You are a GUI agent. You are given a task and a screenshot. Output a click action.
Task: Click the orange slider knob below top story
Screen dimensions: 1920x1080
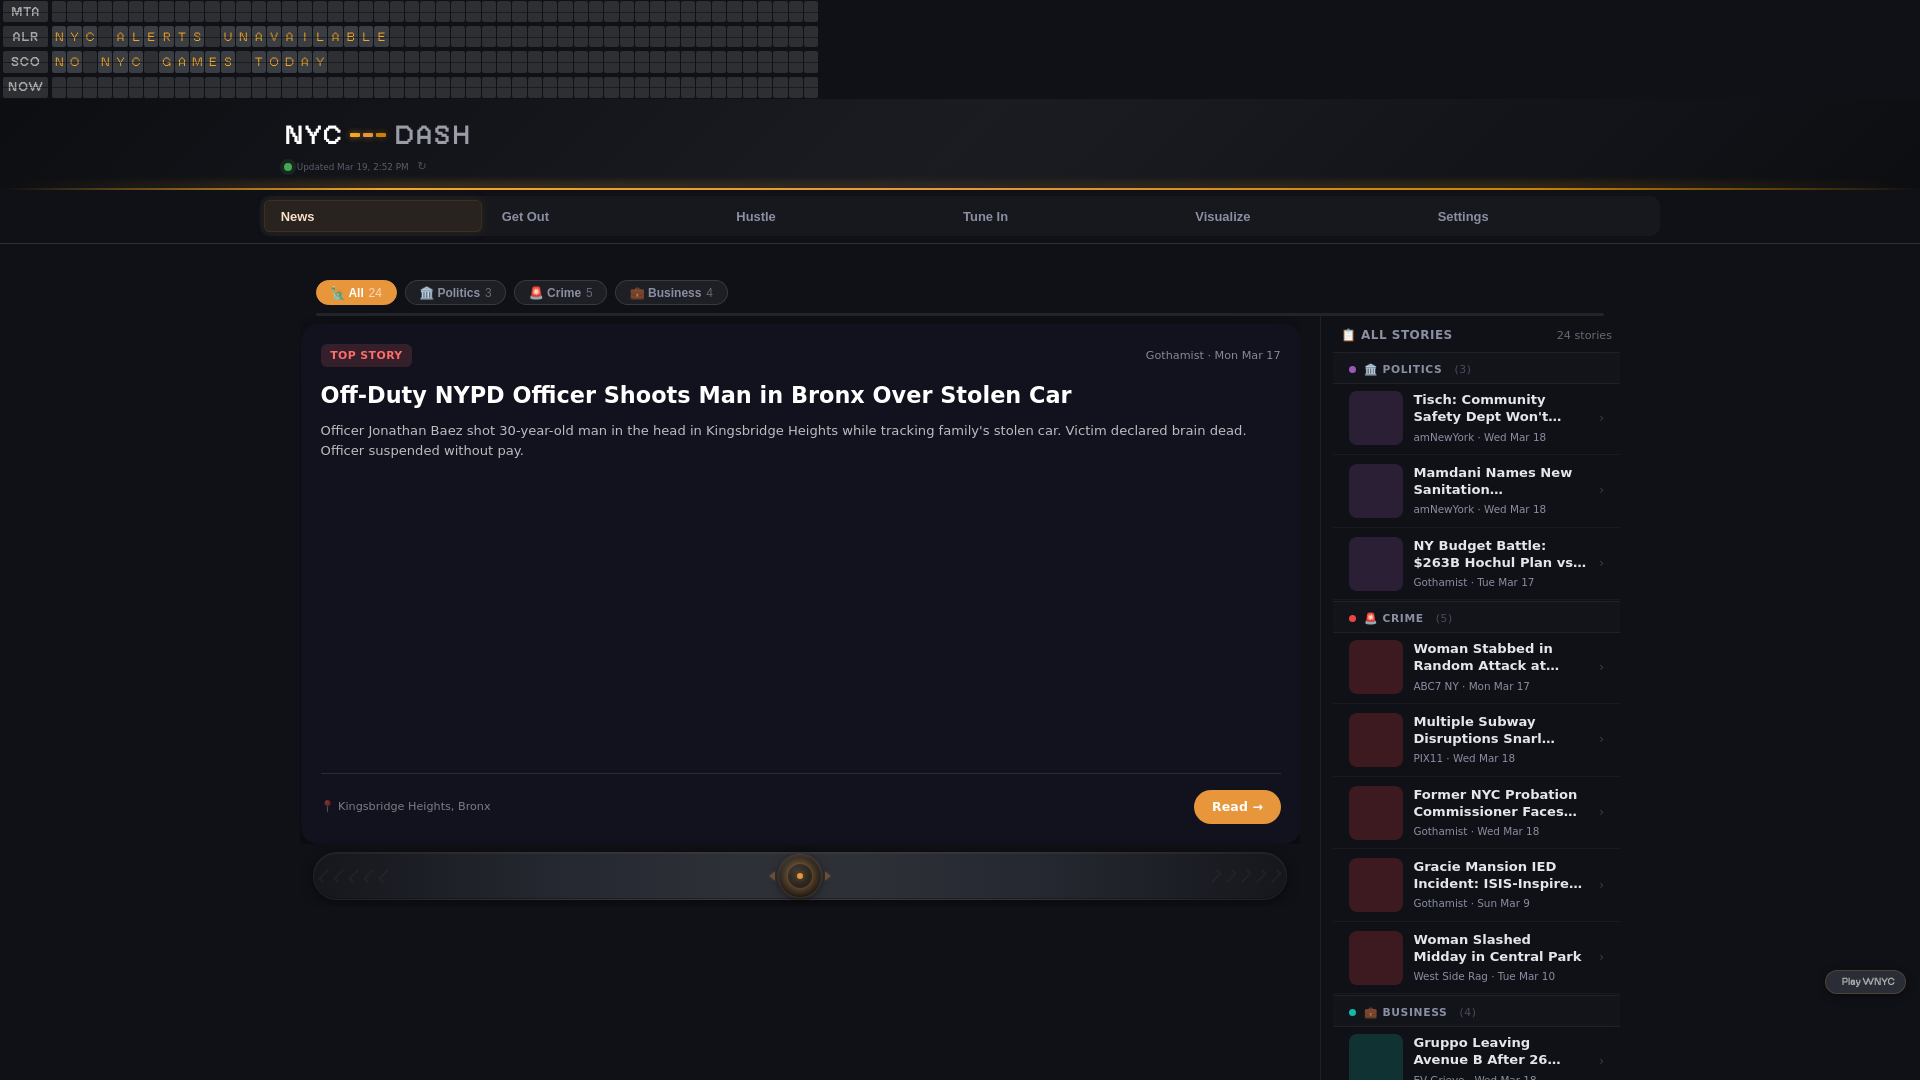point(800,876)
